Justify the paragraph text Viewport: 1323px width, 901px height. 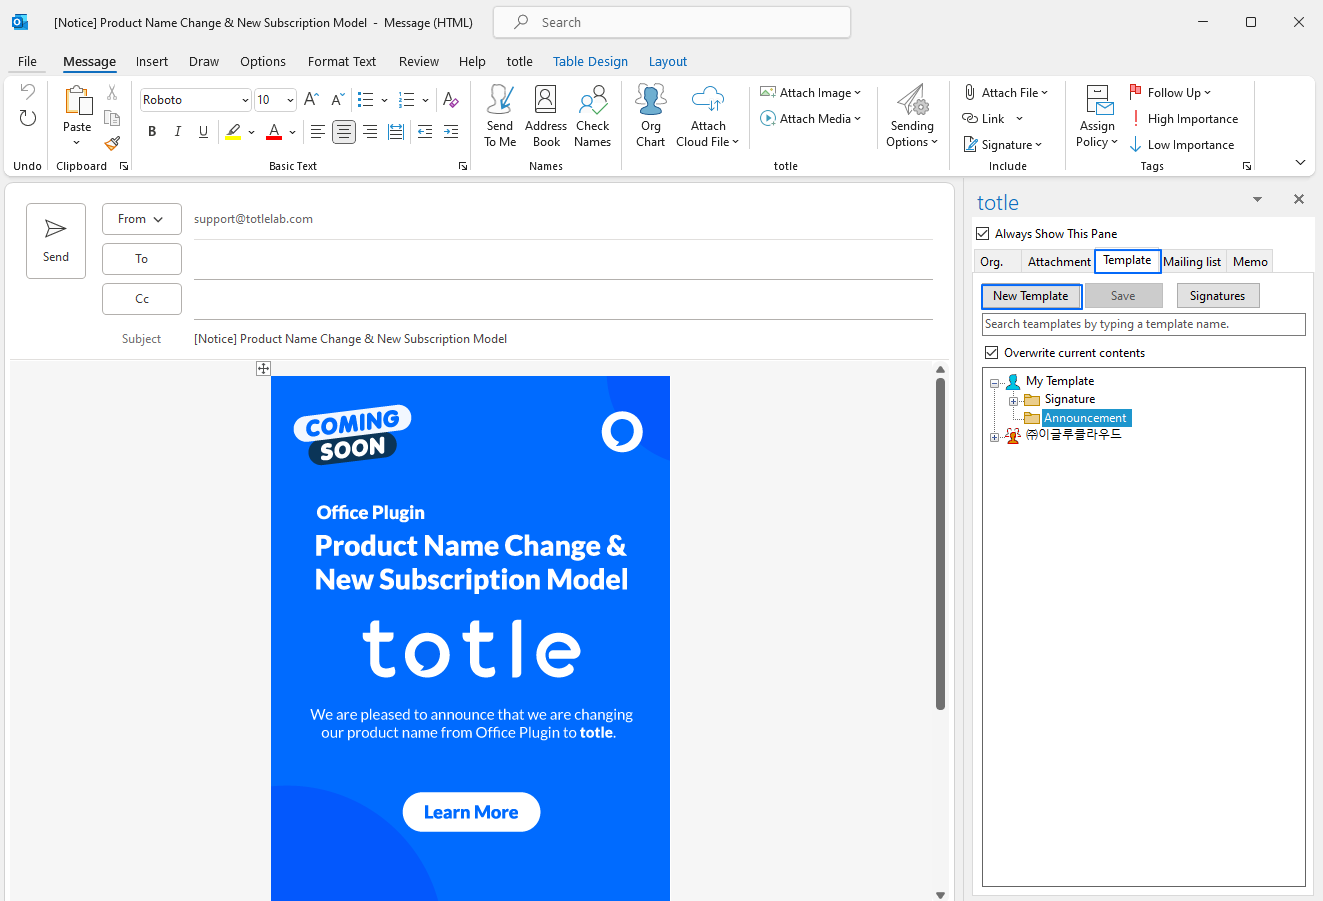[x=396, y=131]
